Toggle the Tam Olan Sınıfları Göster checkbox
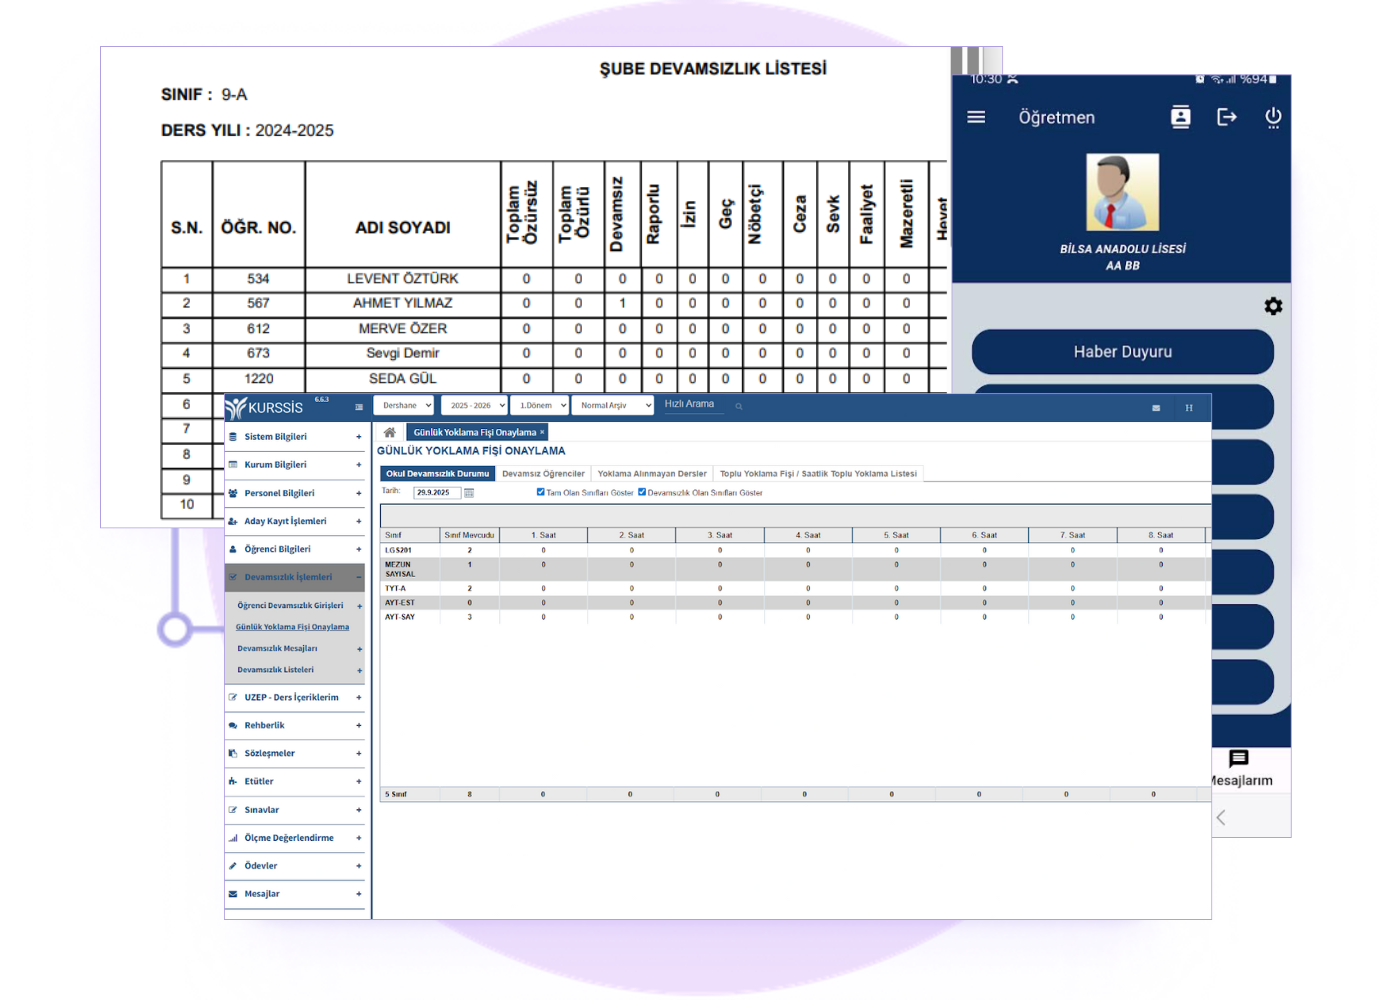This screenshot has width=1400, height=1000. pos(540,492)
